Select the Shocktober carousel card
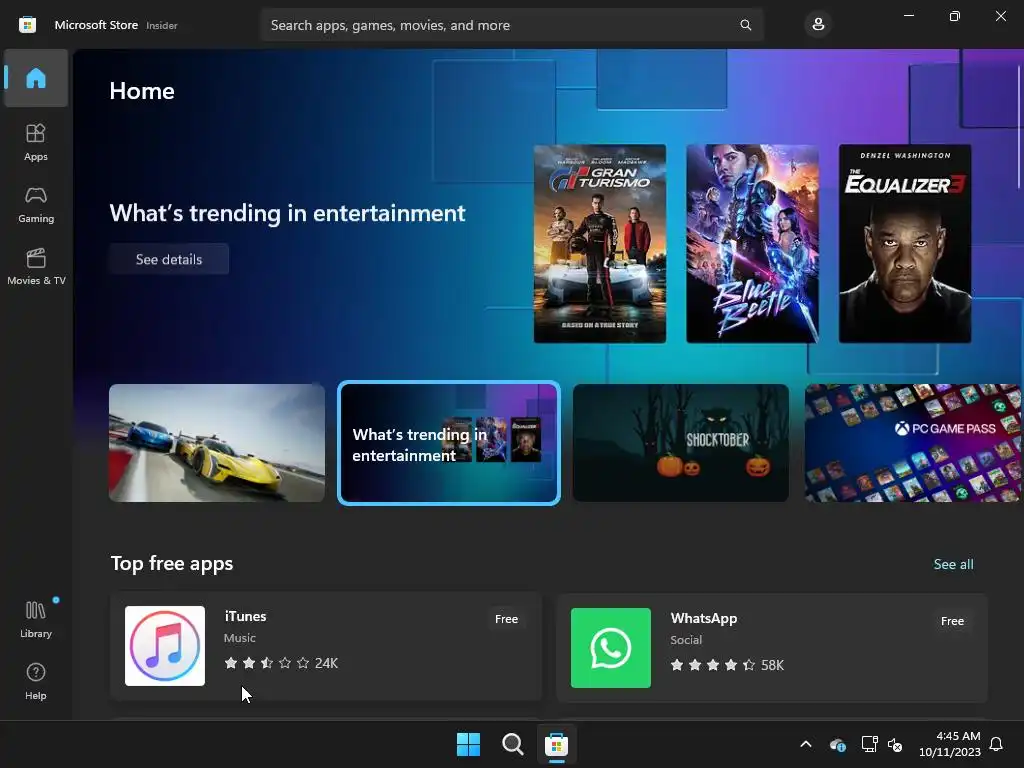The height and width of the screenshot is (768, 1024). (680, 443)
